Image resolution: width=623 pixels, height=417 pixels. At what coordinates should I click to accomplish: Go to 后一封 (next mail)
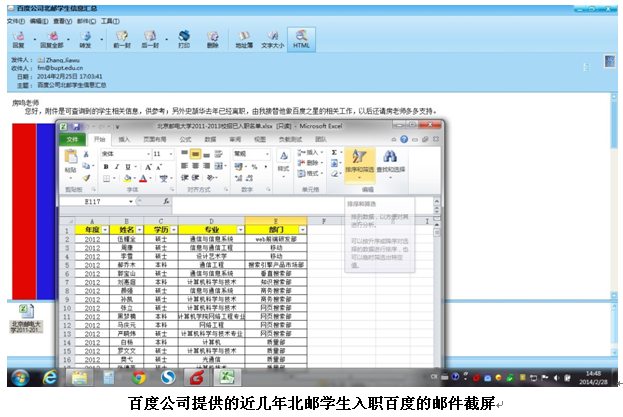tap(150, 39)
